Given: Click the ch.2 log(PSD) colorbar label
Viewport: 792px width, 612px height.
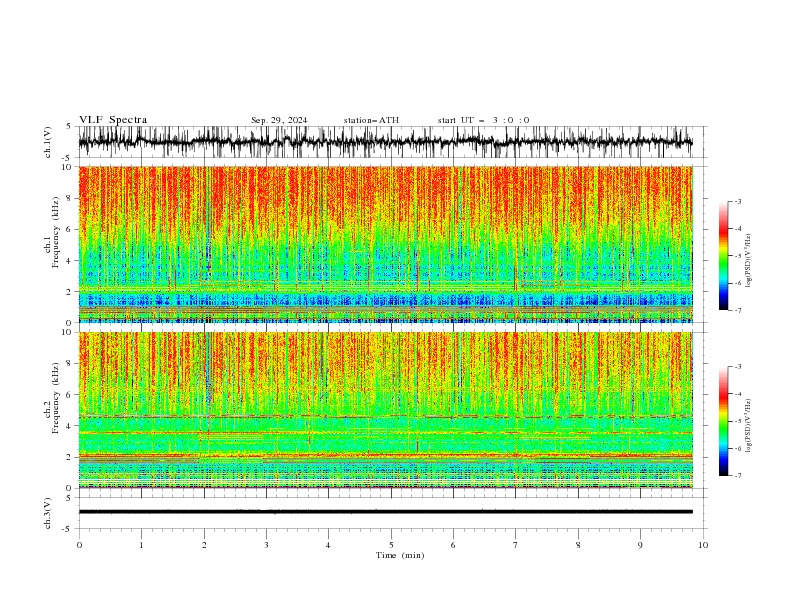Looking at the screenshot, I should 749,426.
